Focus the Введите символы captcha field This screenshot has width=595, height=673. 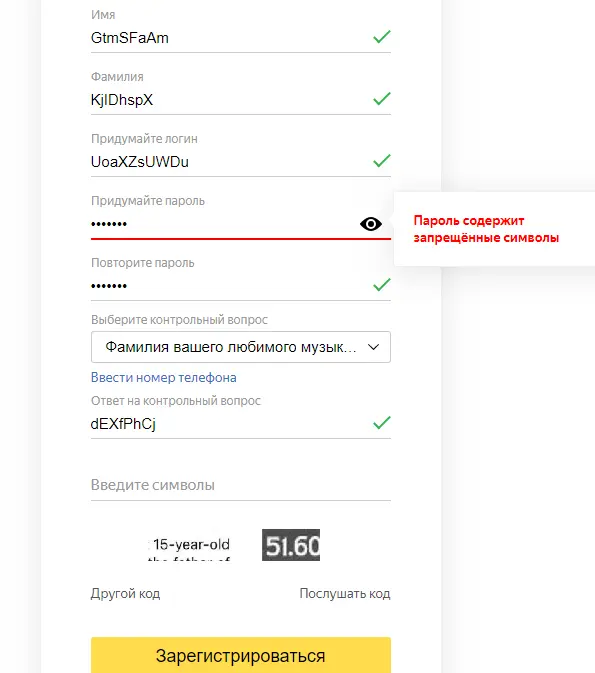pos(241,485)
